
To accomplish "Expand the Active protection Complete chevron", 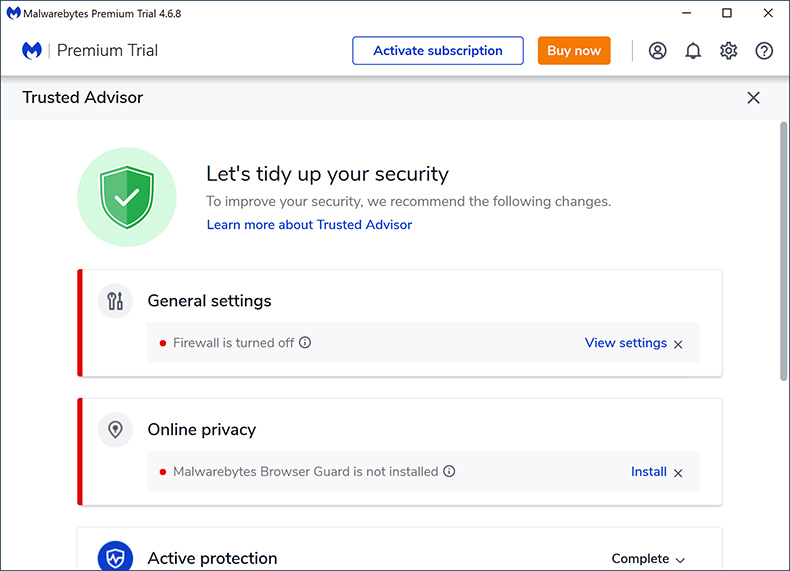I will pos(680,559).
